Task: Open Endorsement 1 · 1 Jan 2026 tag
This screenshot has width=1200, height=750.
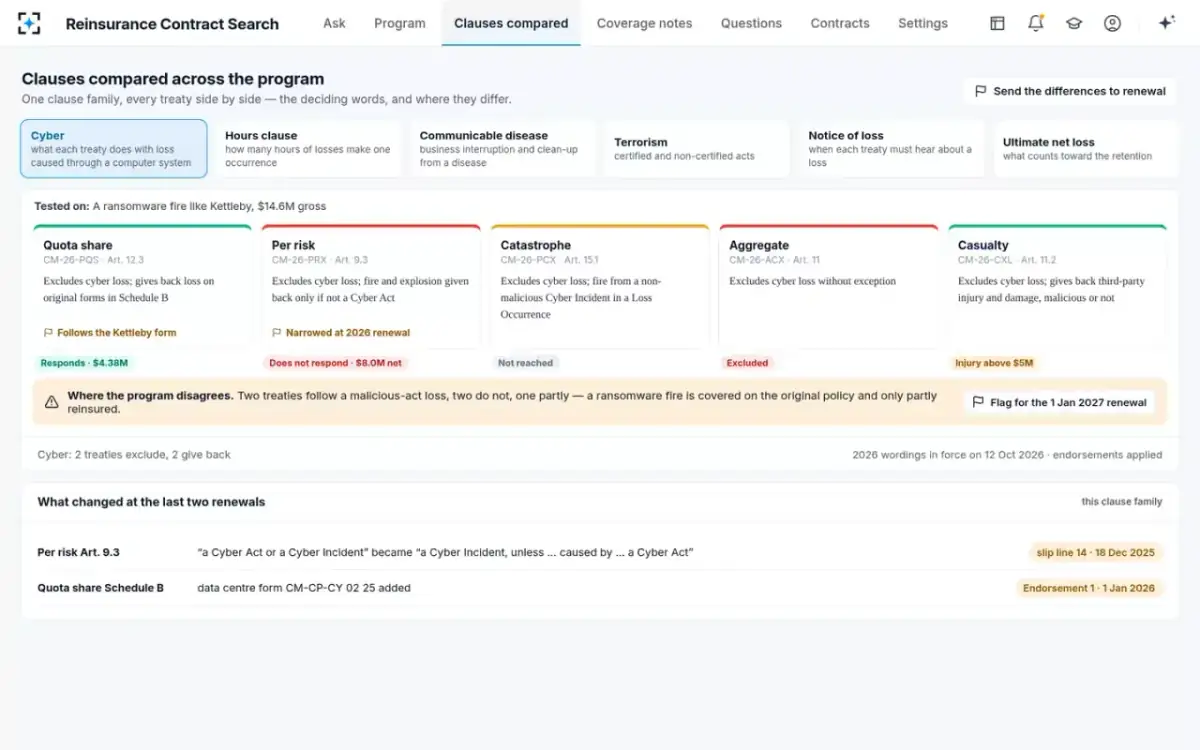Action: (x=1089, y=588)
